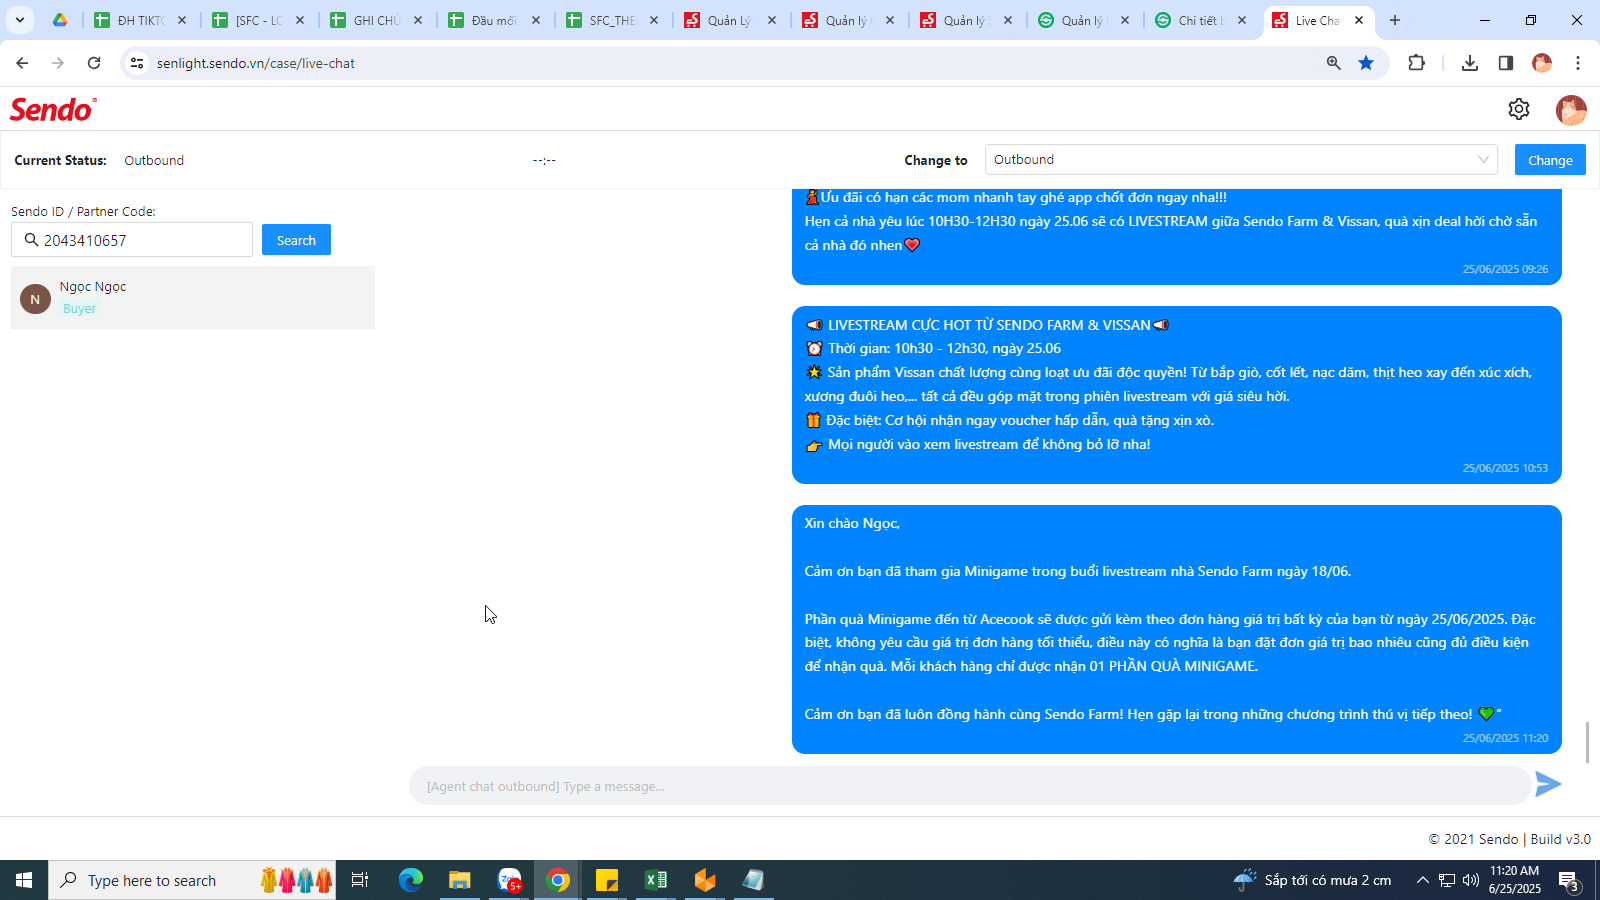Switch to the ĐH TIKT sheet tab
Viewport: 1600px width, 900px height.
(x=140, y=20)
